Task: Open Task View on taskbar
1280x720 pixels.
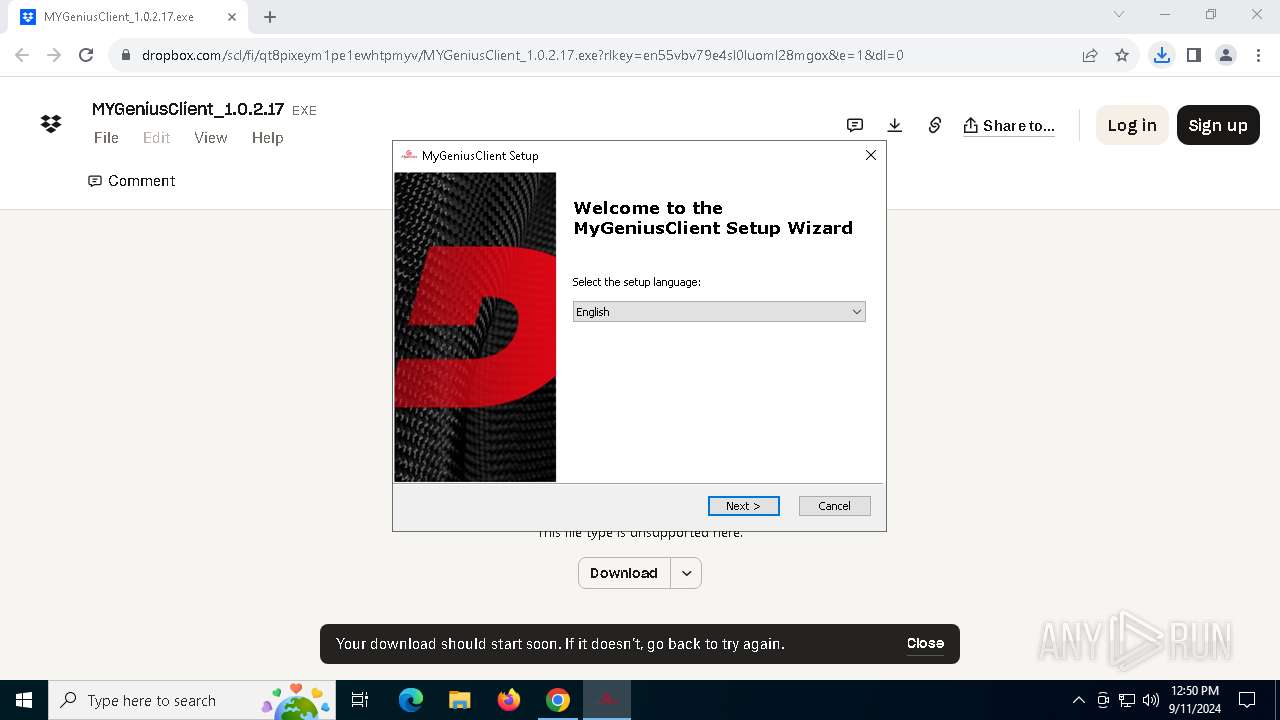Action: [361, 700]
